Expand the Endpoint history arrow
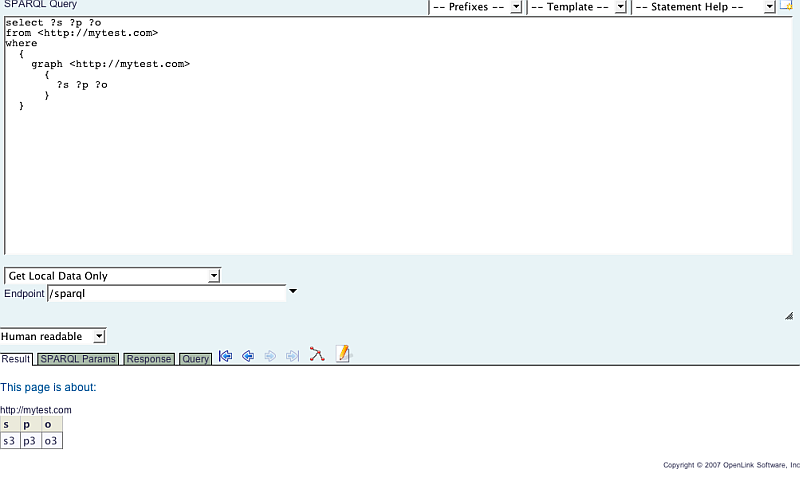This screenshot has width=800, height=485. click(293, 291)
